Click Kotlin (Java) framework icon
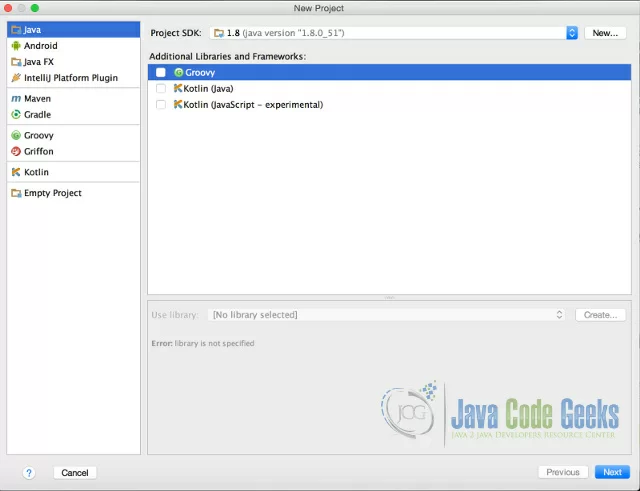 [178, 88]
